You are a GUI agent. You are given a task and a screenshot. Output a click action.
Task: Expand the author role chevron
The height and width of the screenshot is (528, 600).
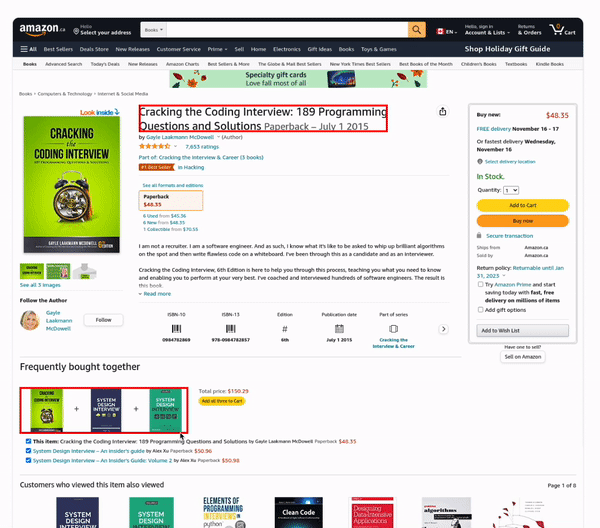click(218, 137)
